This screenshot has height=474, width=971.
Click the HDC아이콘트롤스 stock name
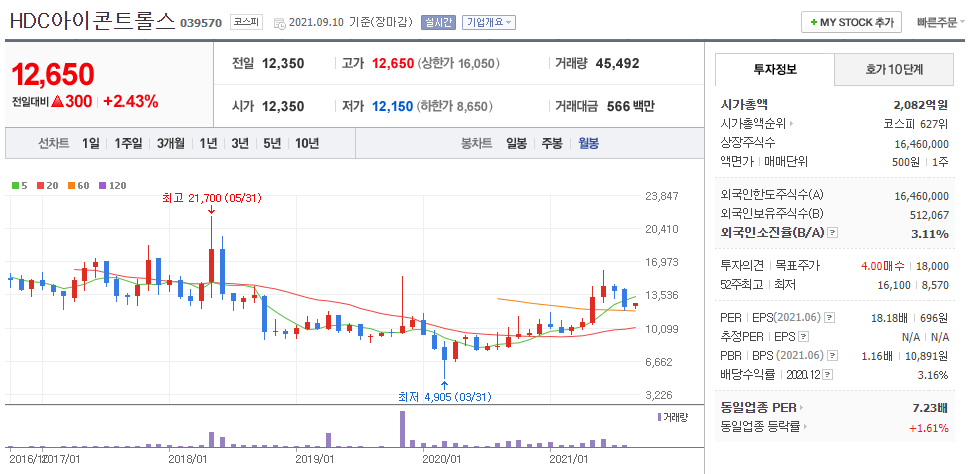[x=92, y=21]
